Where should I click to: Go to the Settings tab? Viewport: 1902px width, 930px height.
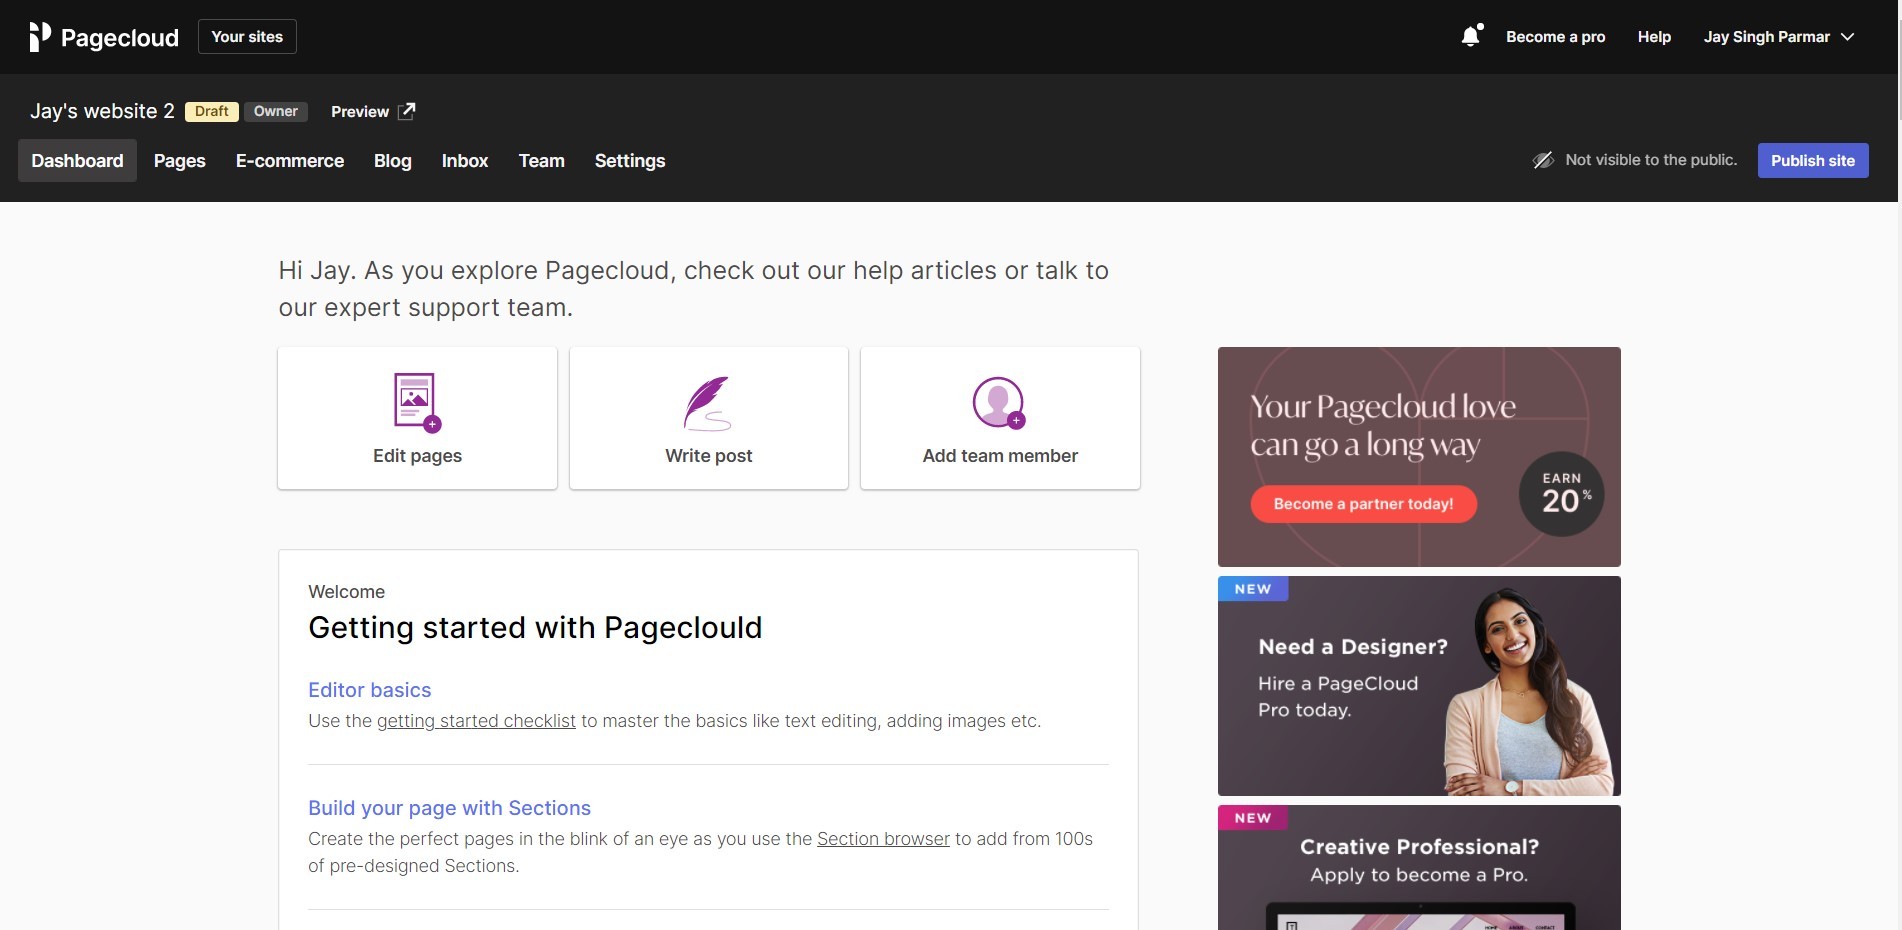point(630,161)
